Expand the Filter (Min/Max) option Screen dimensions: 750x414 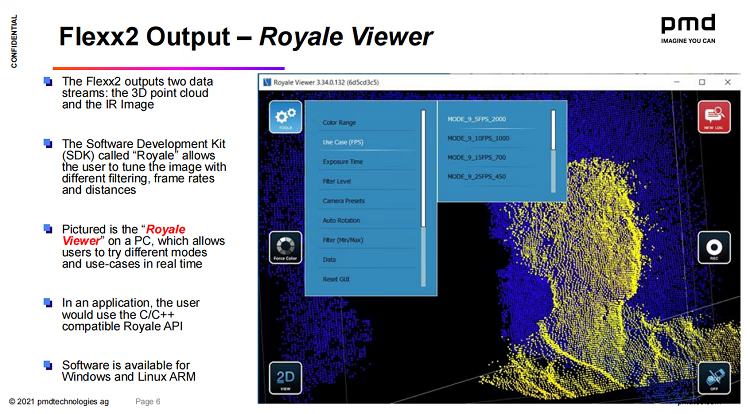pyautogui.click(x=342, y=239)
